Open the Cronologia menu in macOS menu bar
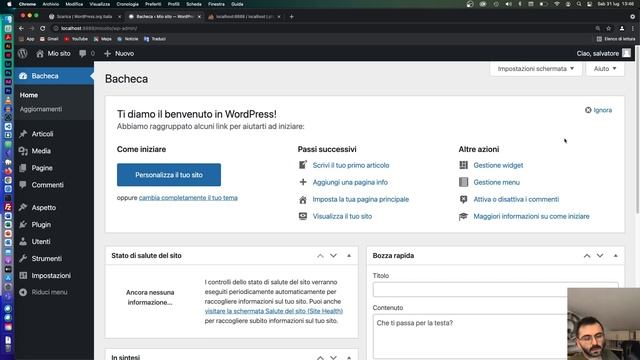This screenshot has height=360, width=640. click(x=127, y=4)
